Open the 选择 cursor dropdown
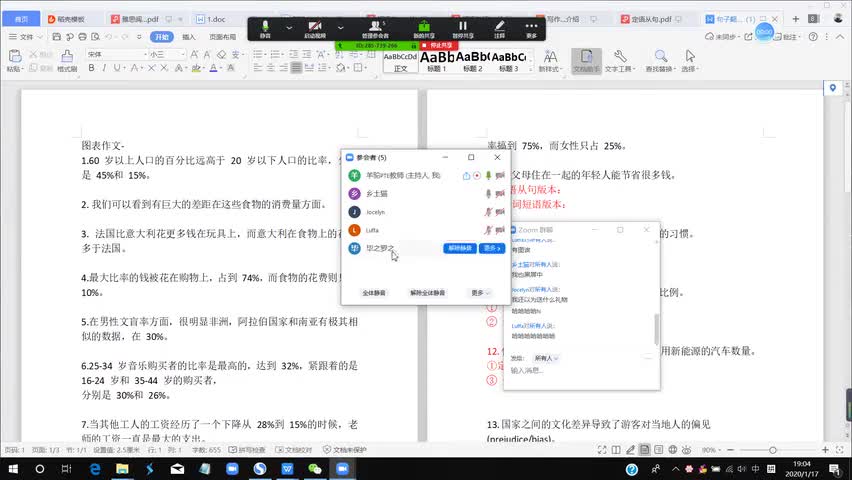The width and height of the screenshot is (852, 480). [690, 61]
